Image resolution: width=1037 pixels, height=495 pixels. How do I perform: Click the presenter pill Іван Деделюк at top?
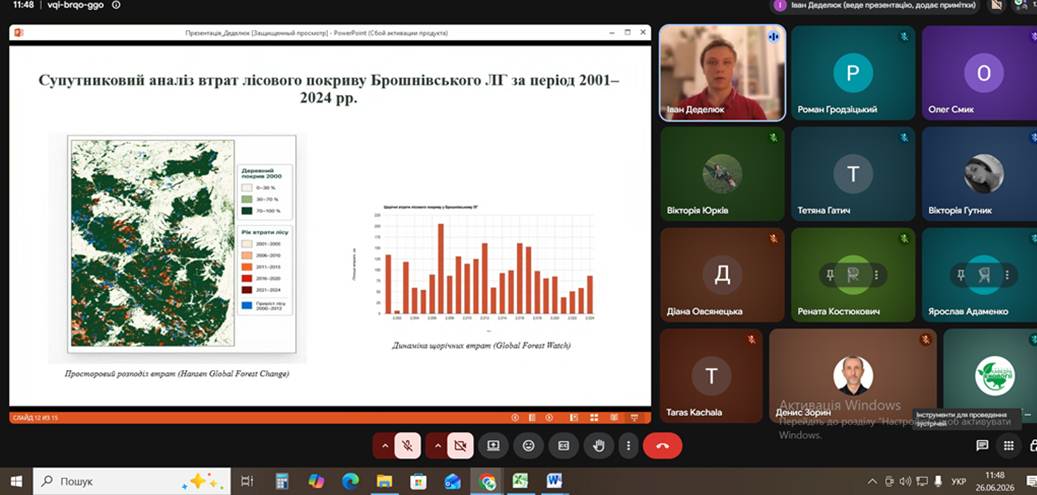(875, 5)
